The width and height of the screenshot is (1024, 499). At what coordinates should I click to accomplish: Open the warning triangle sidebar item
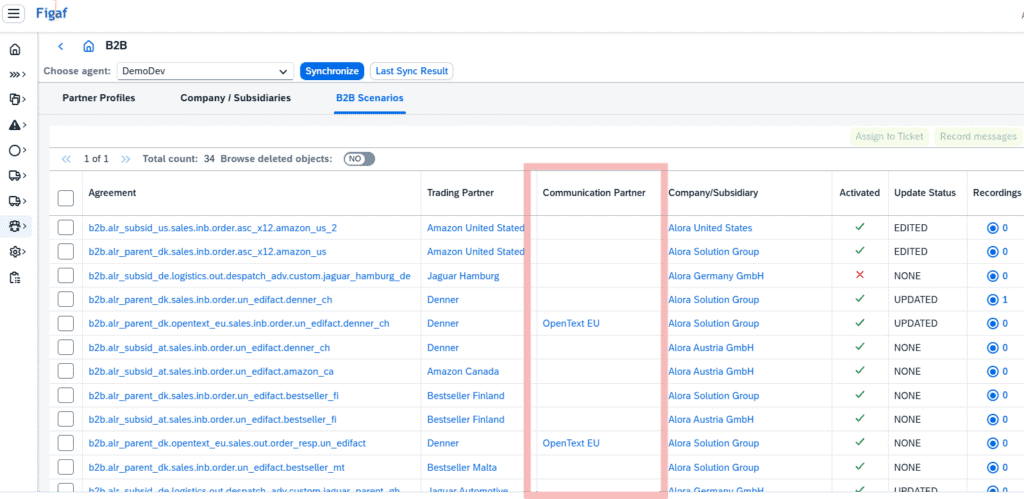point(17,125)
